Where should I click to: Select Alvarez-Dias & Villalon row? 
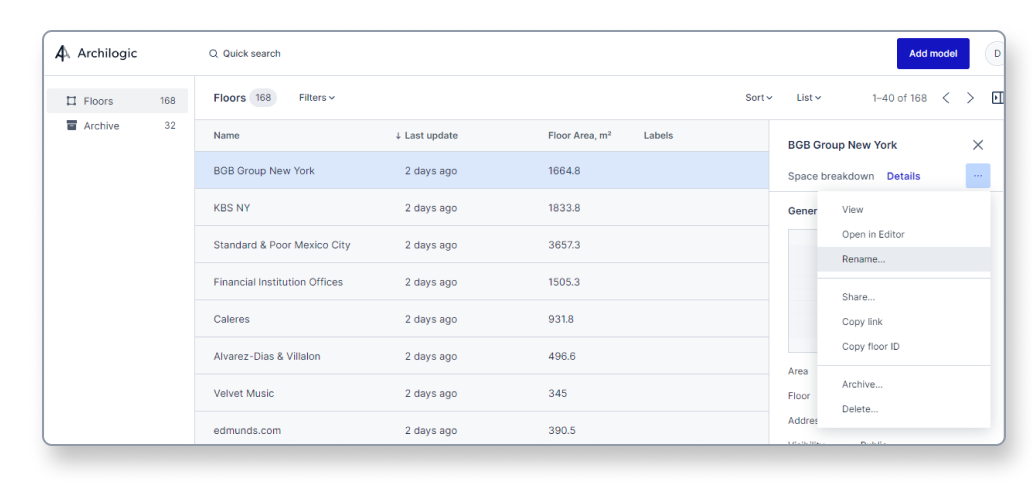(482, 356)
